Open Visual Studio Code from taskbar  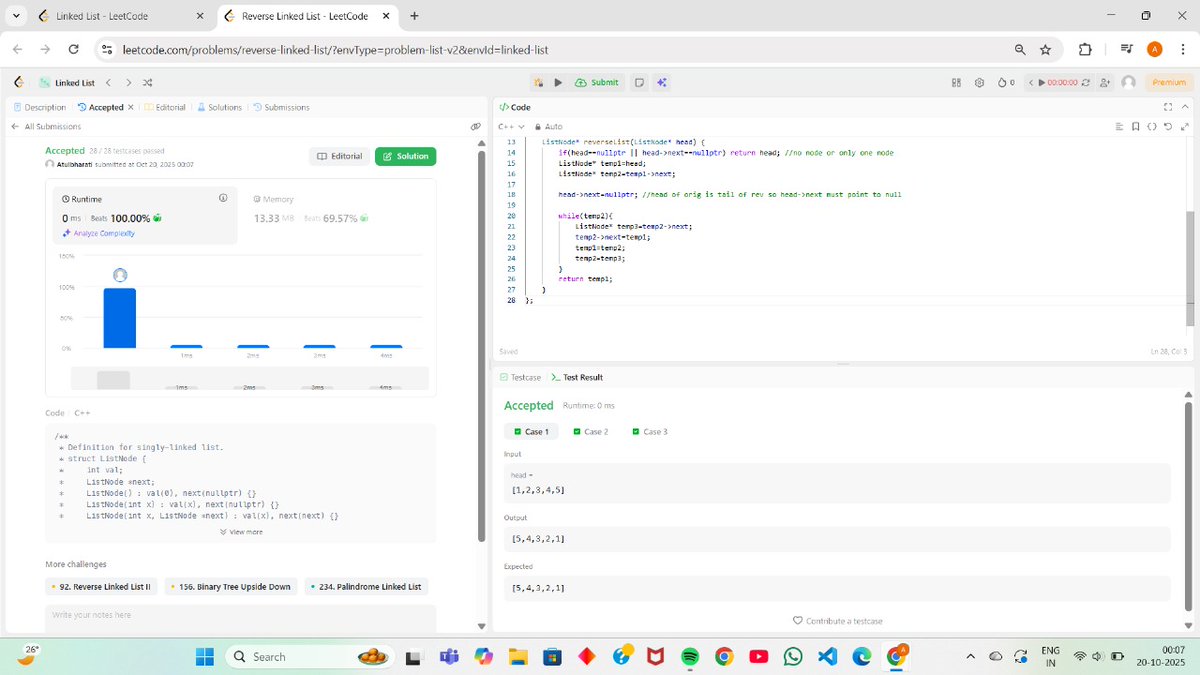pyautogui.click(x=827, y=656)
